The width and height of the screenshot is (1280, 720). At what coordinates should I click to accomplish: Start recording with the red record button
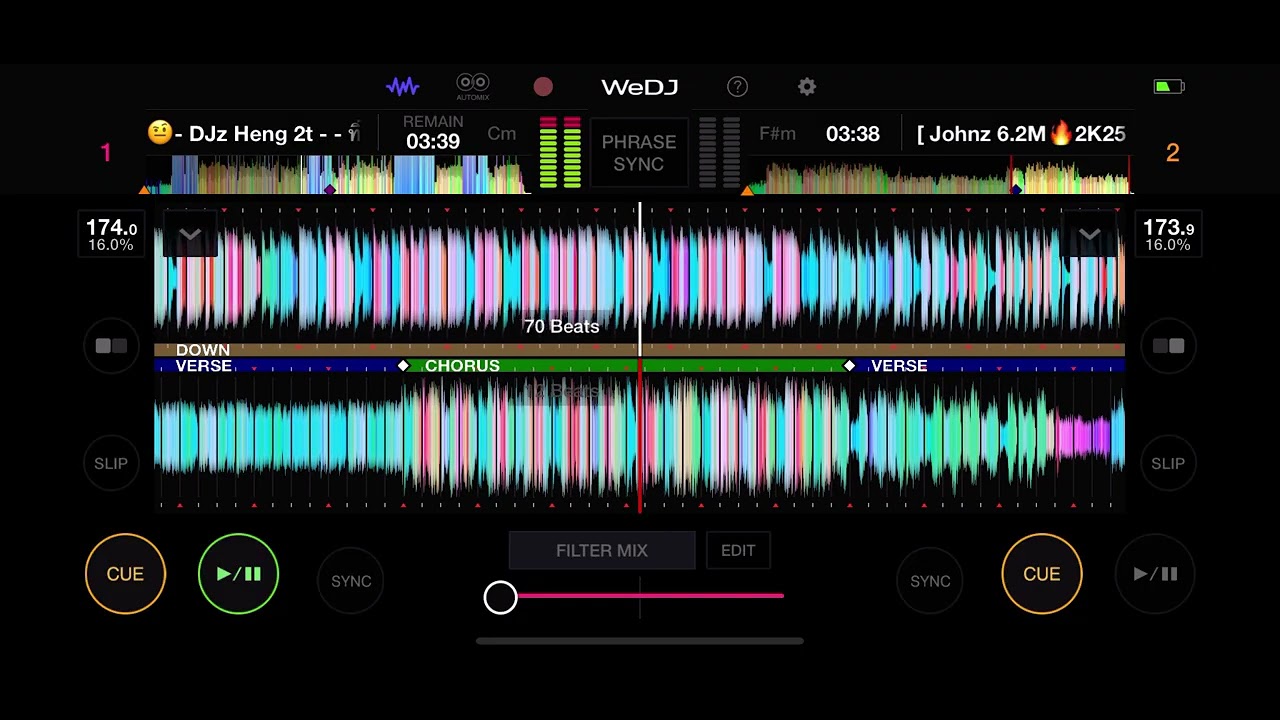(543, 87)
